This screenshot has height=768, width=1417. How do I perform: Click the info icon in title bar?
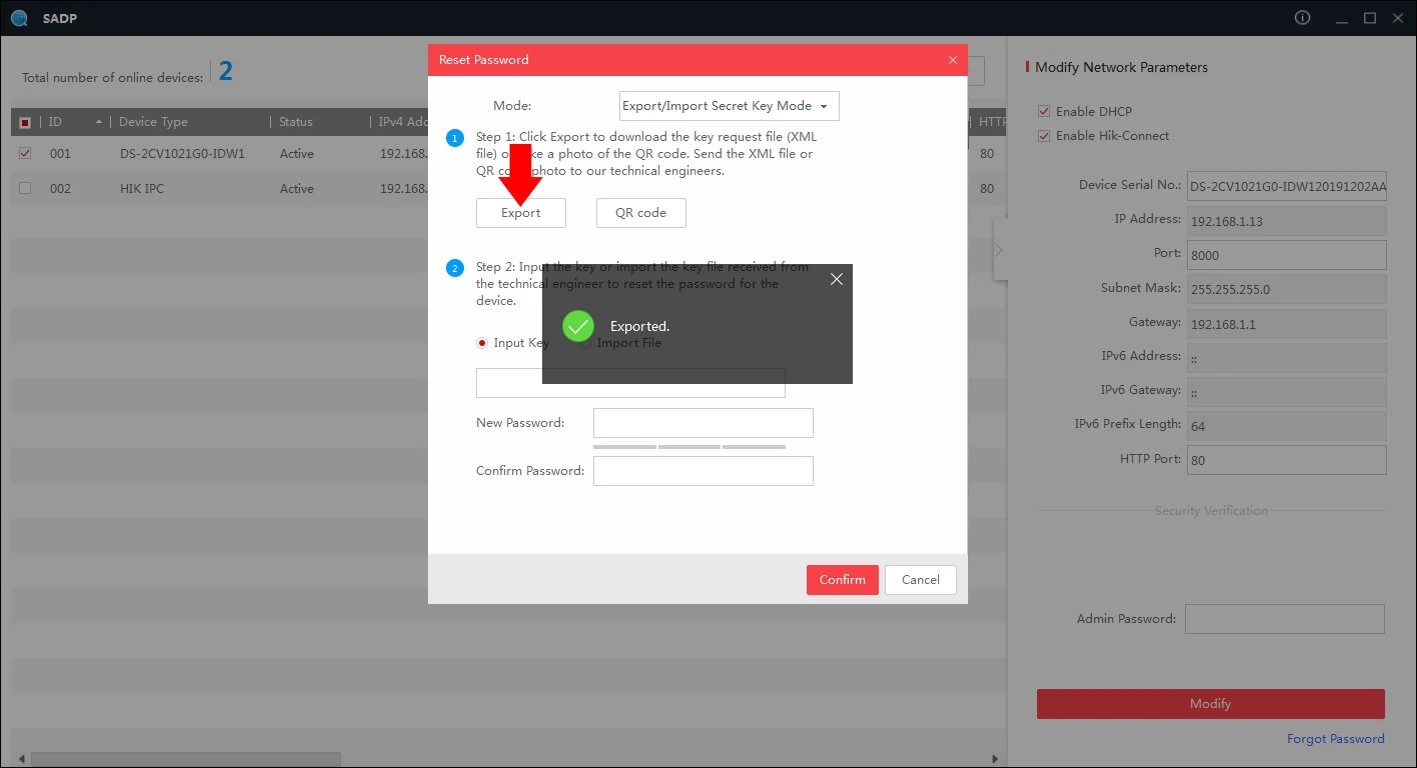1302,18
